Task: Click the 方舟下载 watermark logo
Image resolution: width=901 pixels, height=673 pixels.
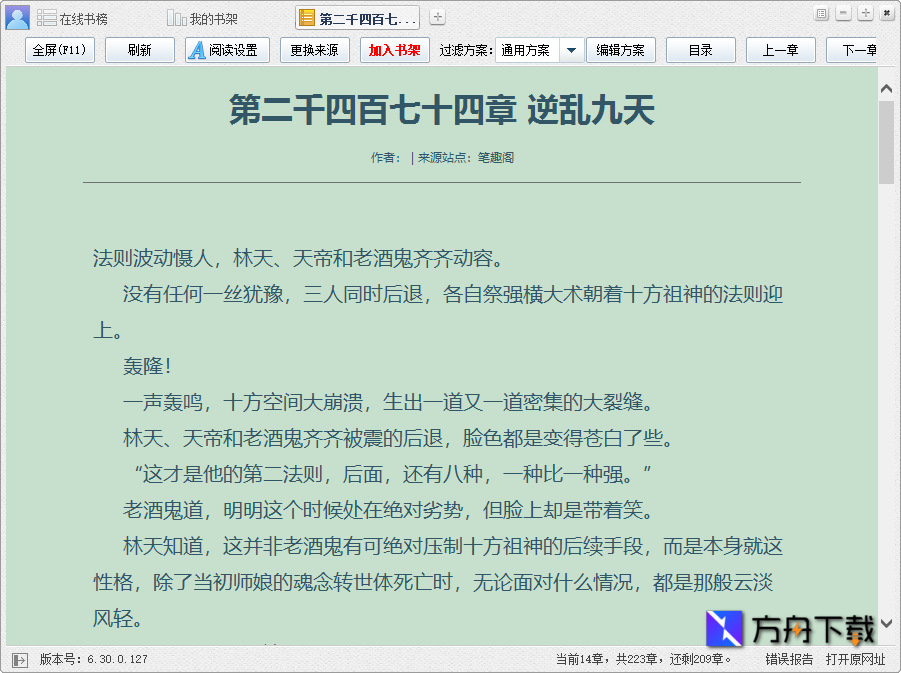Action: click(723, 629)
